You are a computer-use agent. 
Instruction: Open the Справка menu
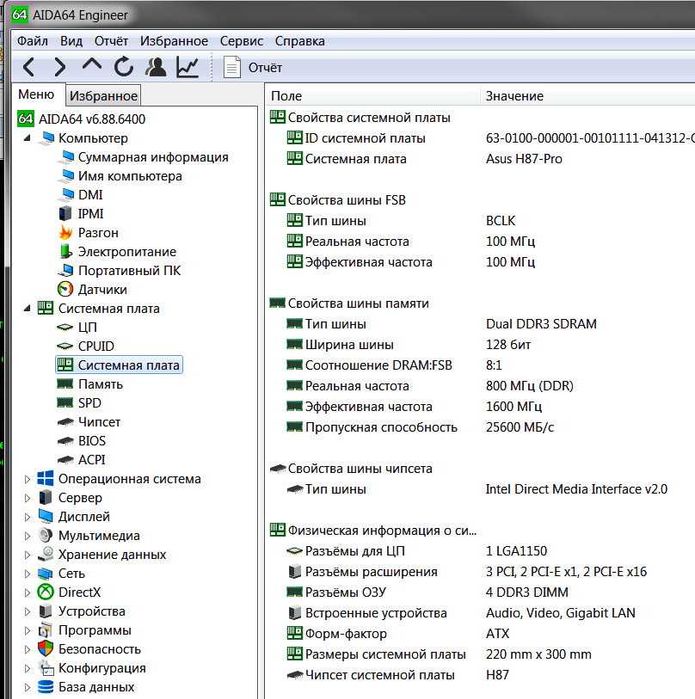pyautogui.click(x=300, y=41)
